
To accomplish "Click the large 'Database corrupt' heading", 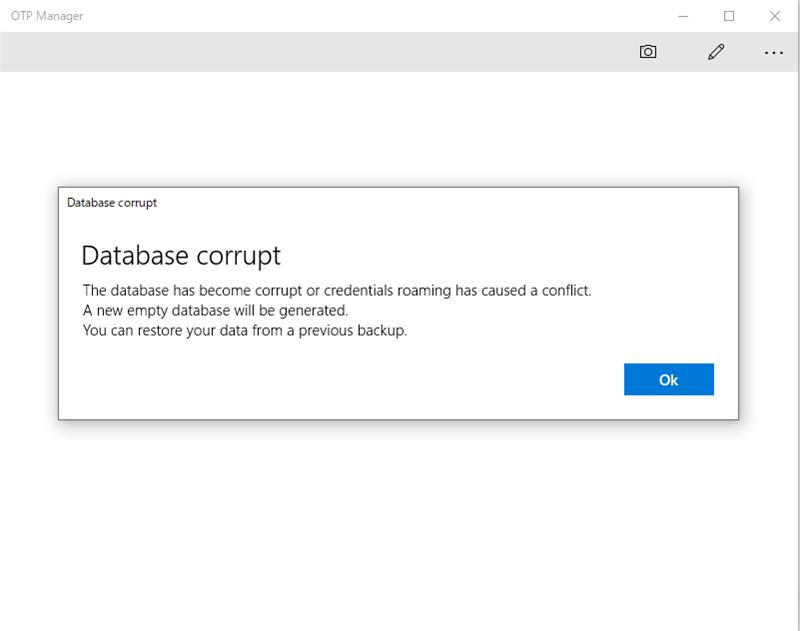I will pyautogui.click(x=181, y=255).
